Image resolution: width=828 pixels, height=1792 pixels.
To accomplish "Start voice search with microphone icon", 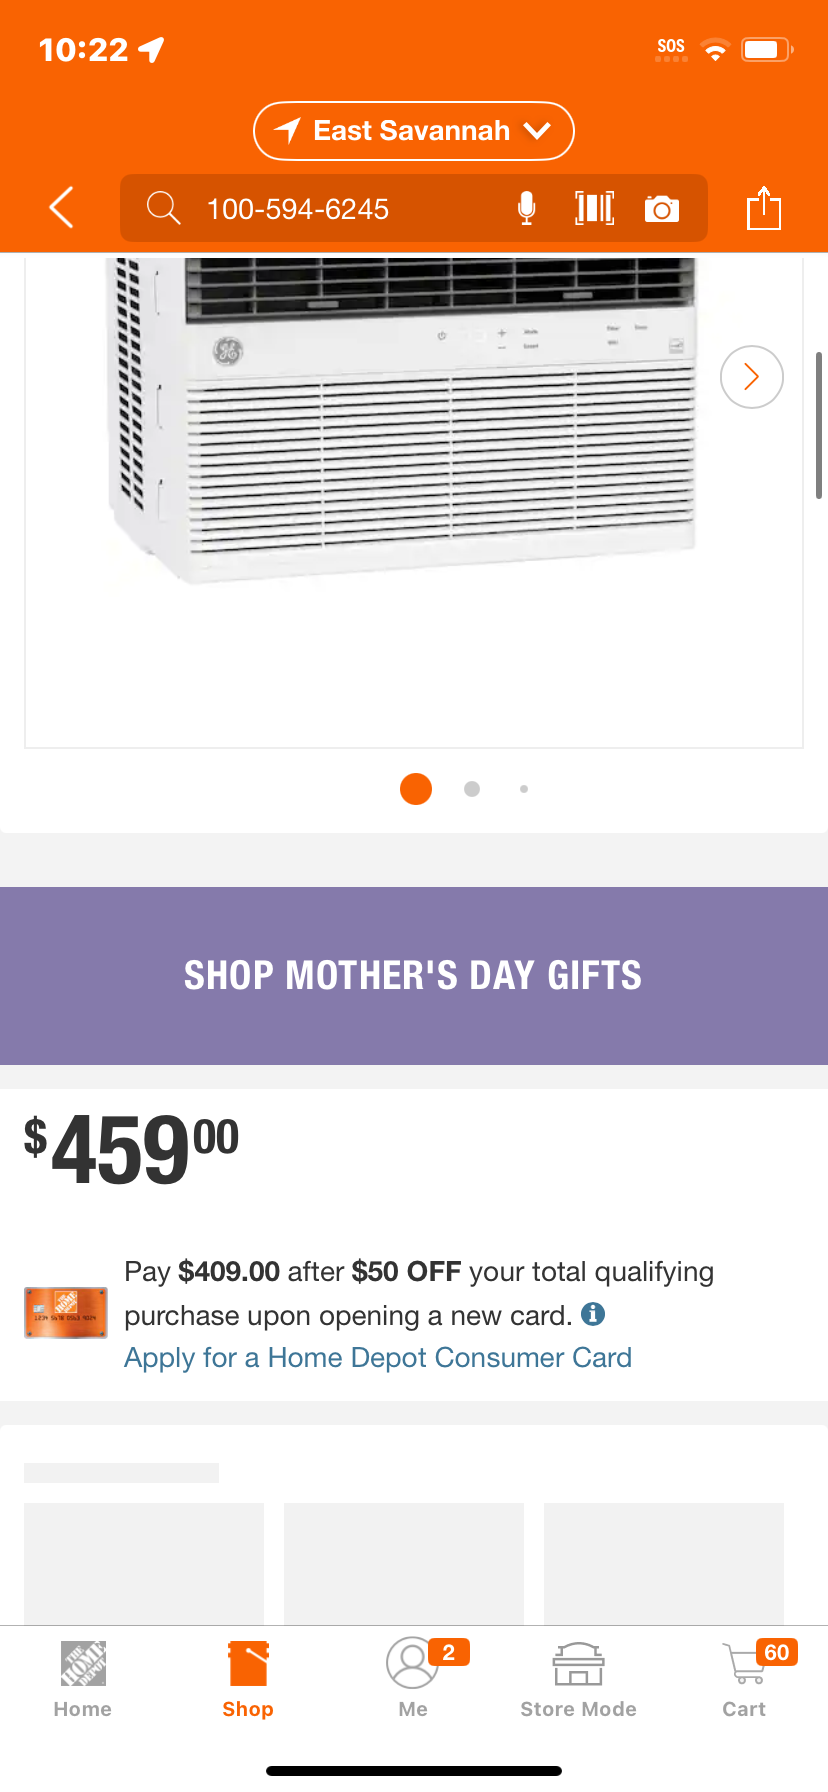I will 527,208.
